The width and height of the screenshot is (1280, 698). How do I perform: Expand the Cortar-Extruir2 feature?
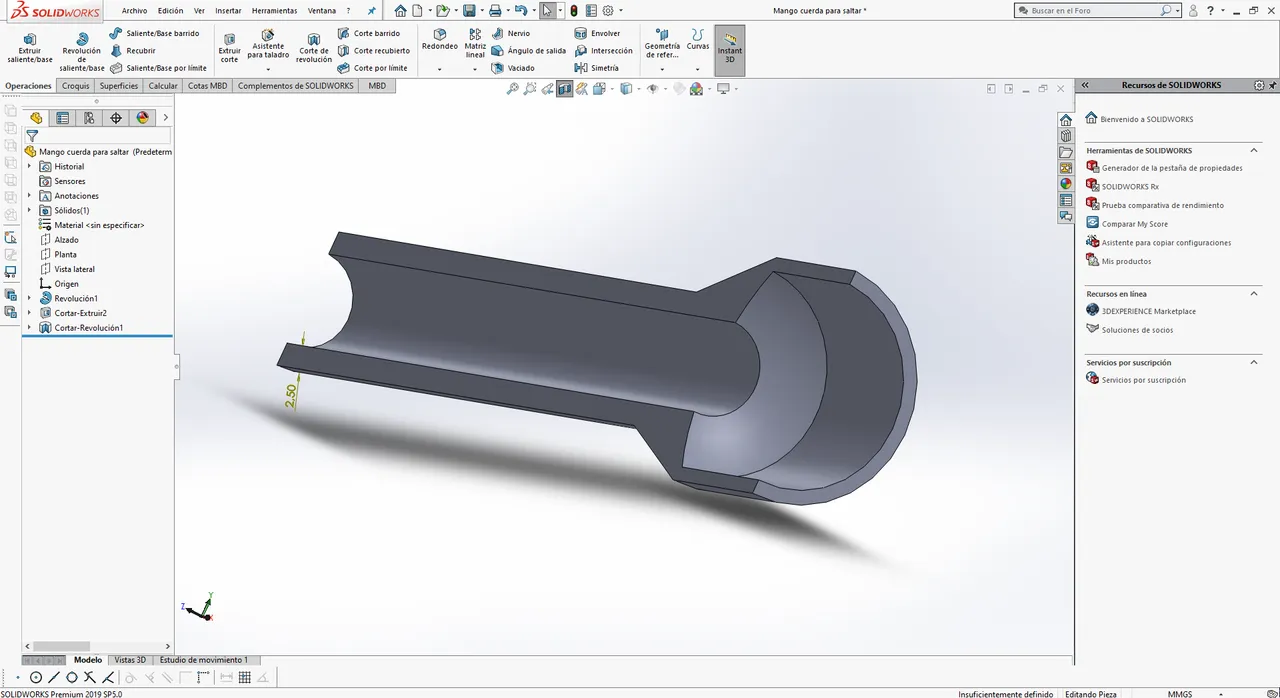pos(29,313)
